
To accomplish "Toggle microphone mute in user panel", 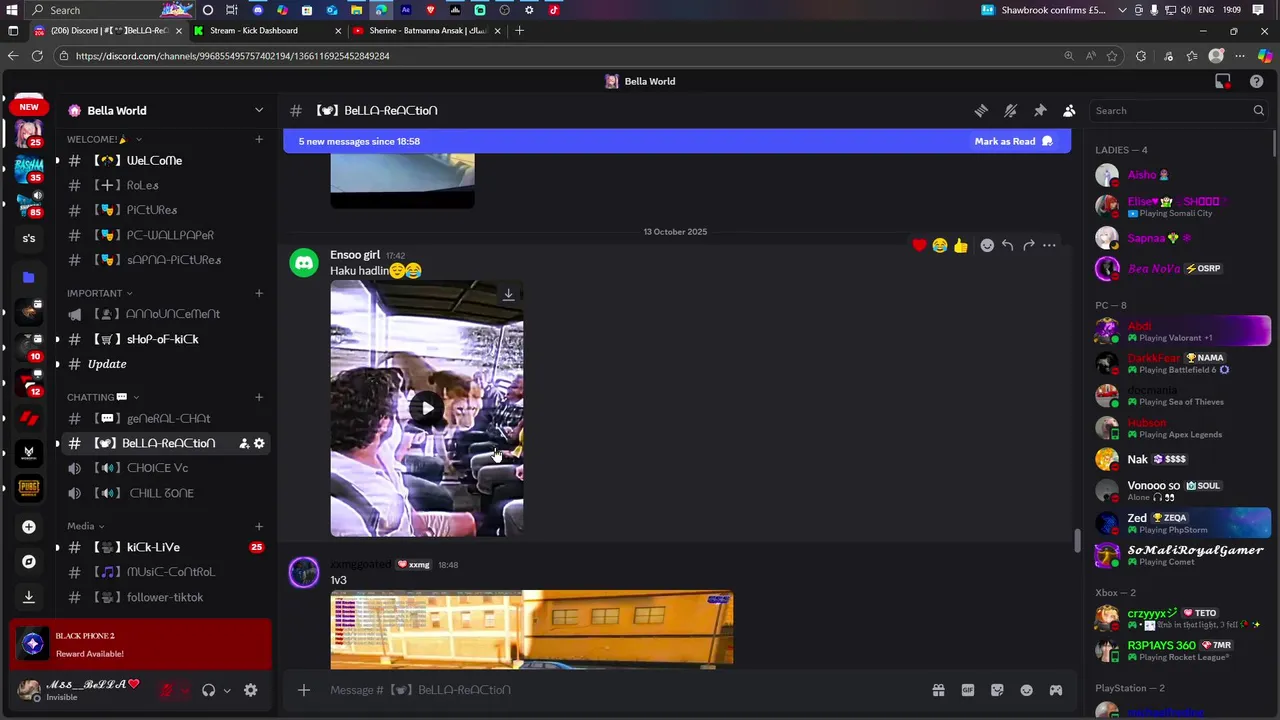I will click(167, 690).
